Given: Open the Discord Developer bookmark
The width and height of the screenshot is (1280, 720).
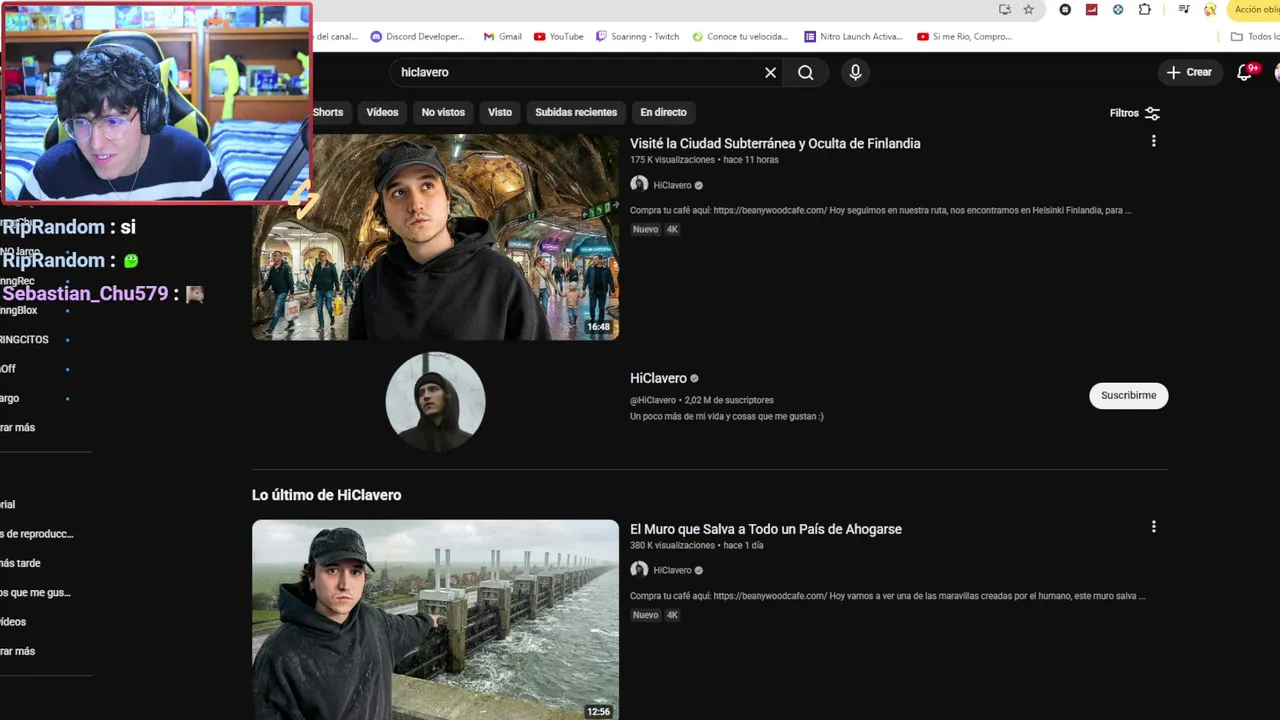Looking at the screenshot, I should click(x=418, y=36).
